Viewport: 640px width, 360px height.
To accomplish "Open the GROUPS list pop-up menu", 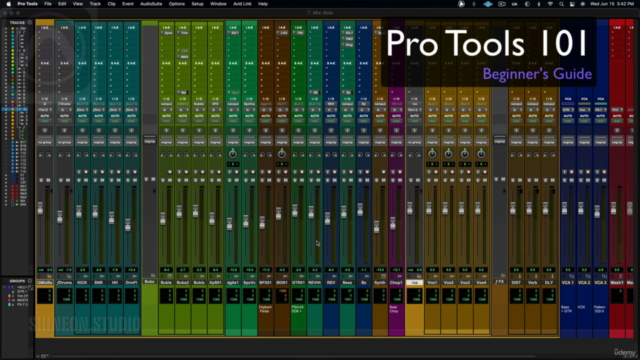I will (29, 281).
